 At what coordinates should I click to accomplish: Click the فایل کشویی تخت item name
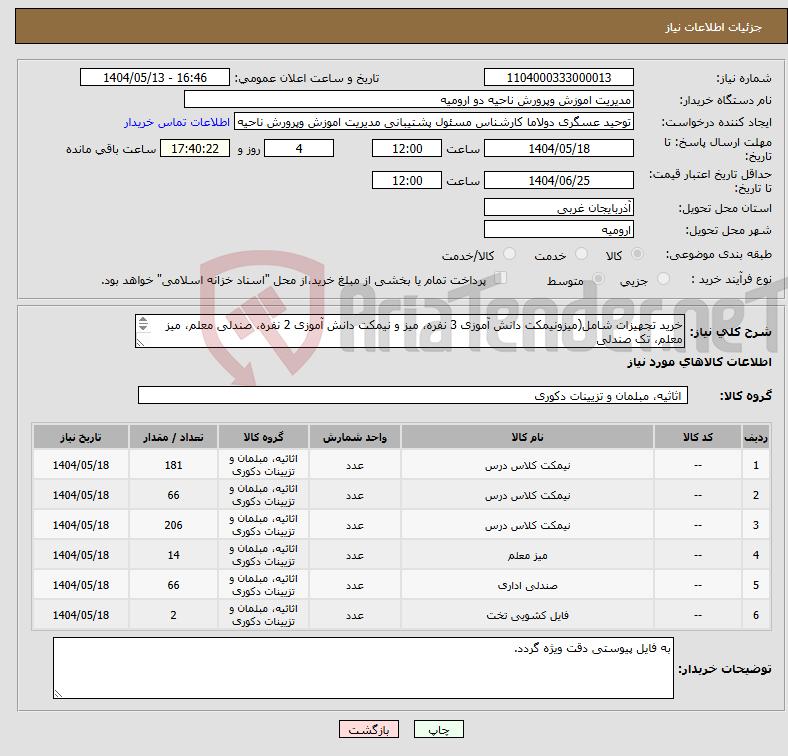(527, 615)
